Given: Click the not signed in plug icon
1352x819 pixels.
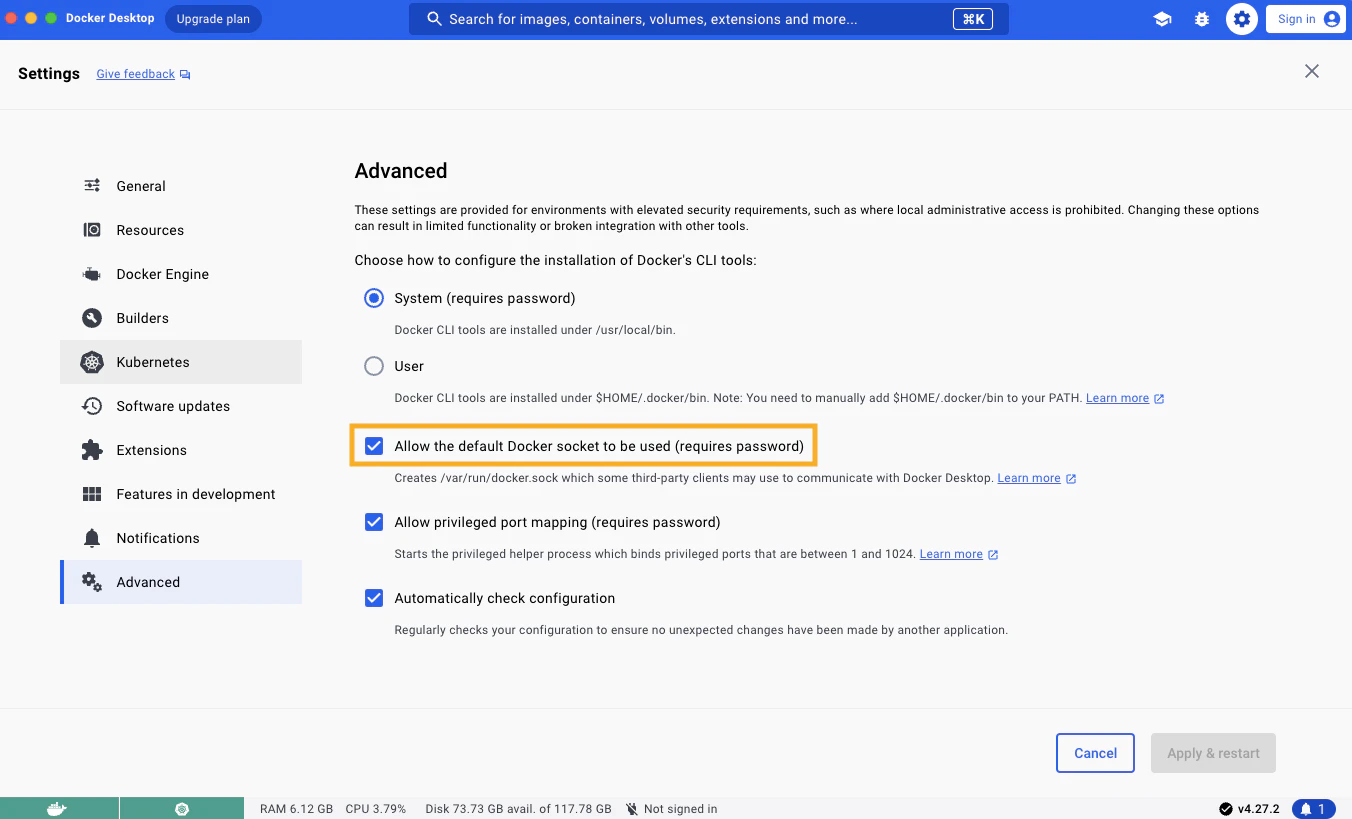Looking at the screenshot, I should [x=632, y=809].
